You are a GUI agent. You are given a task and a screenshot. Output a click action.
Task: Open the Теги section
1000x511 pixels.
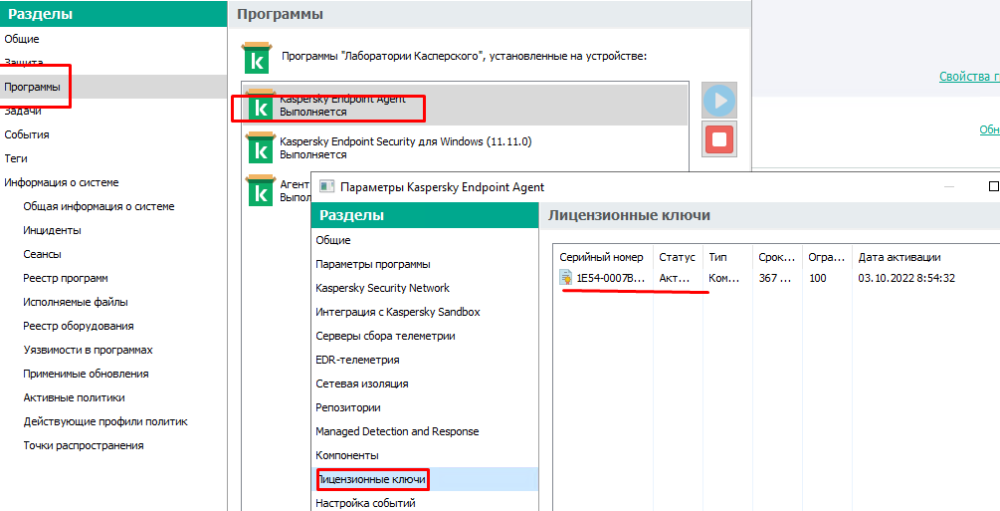coord(16,158)
